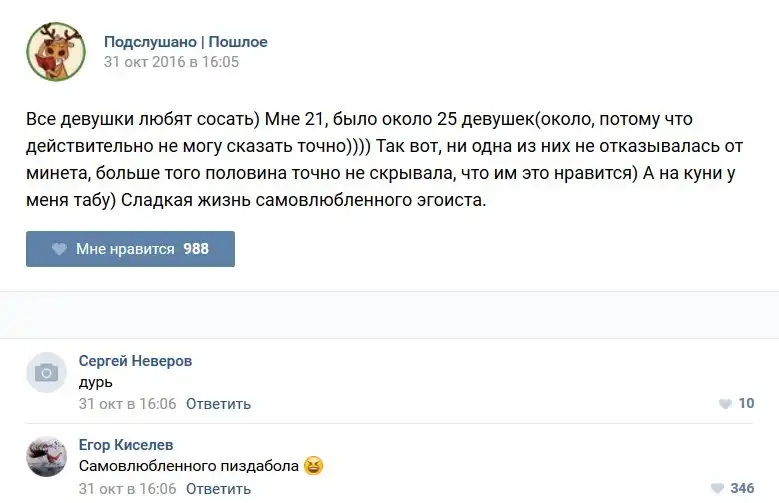
Task: Like Сергей Неверов's comment with the heart icon
Action: pyautogui.click(x=725, y=404)
